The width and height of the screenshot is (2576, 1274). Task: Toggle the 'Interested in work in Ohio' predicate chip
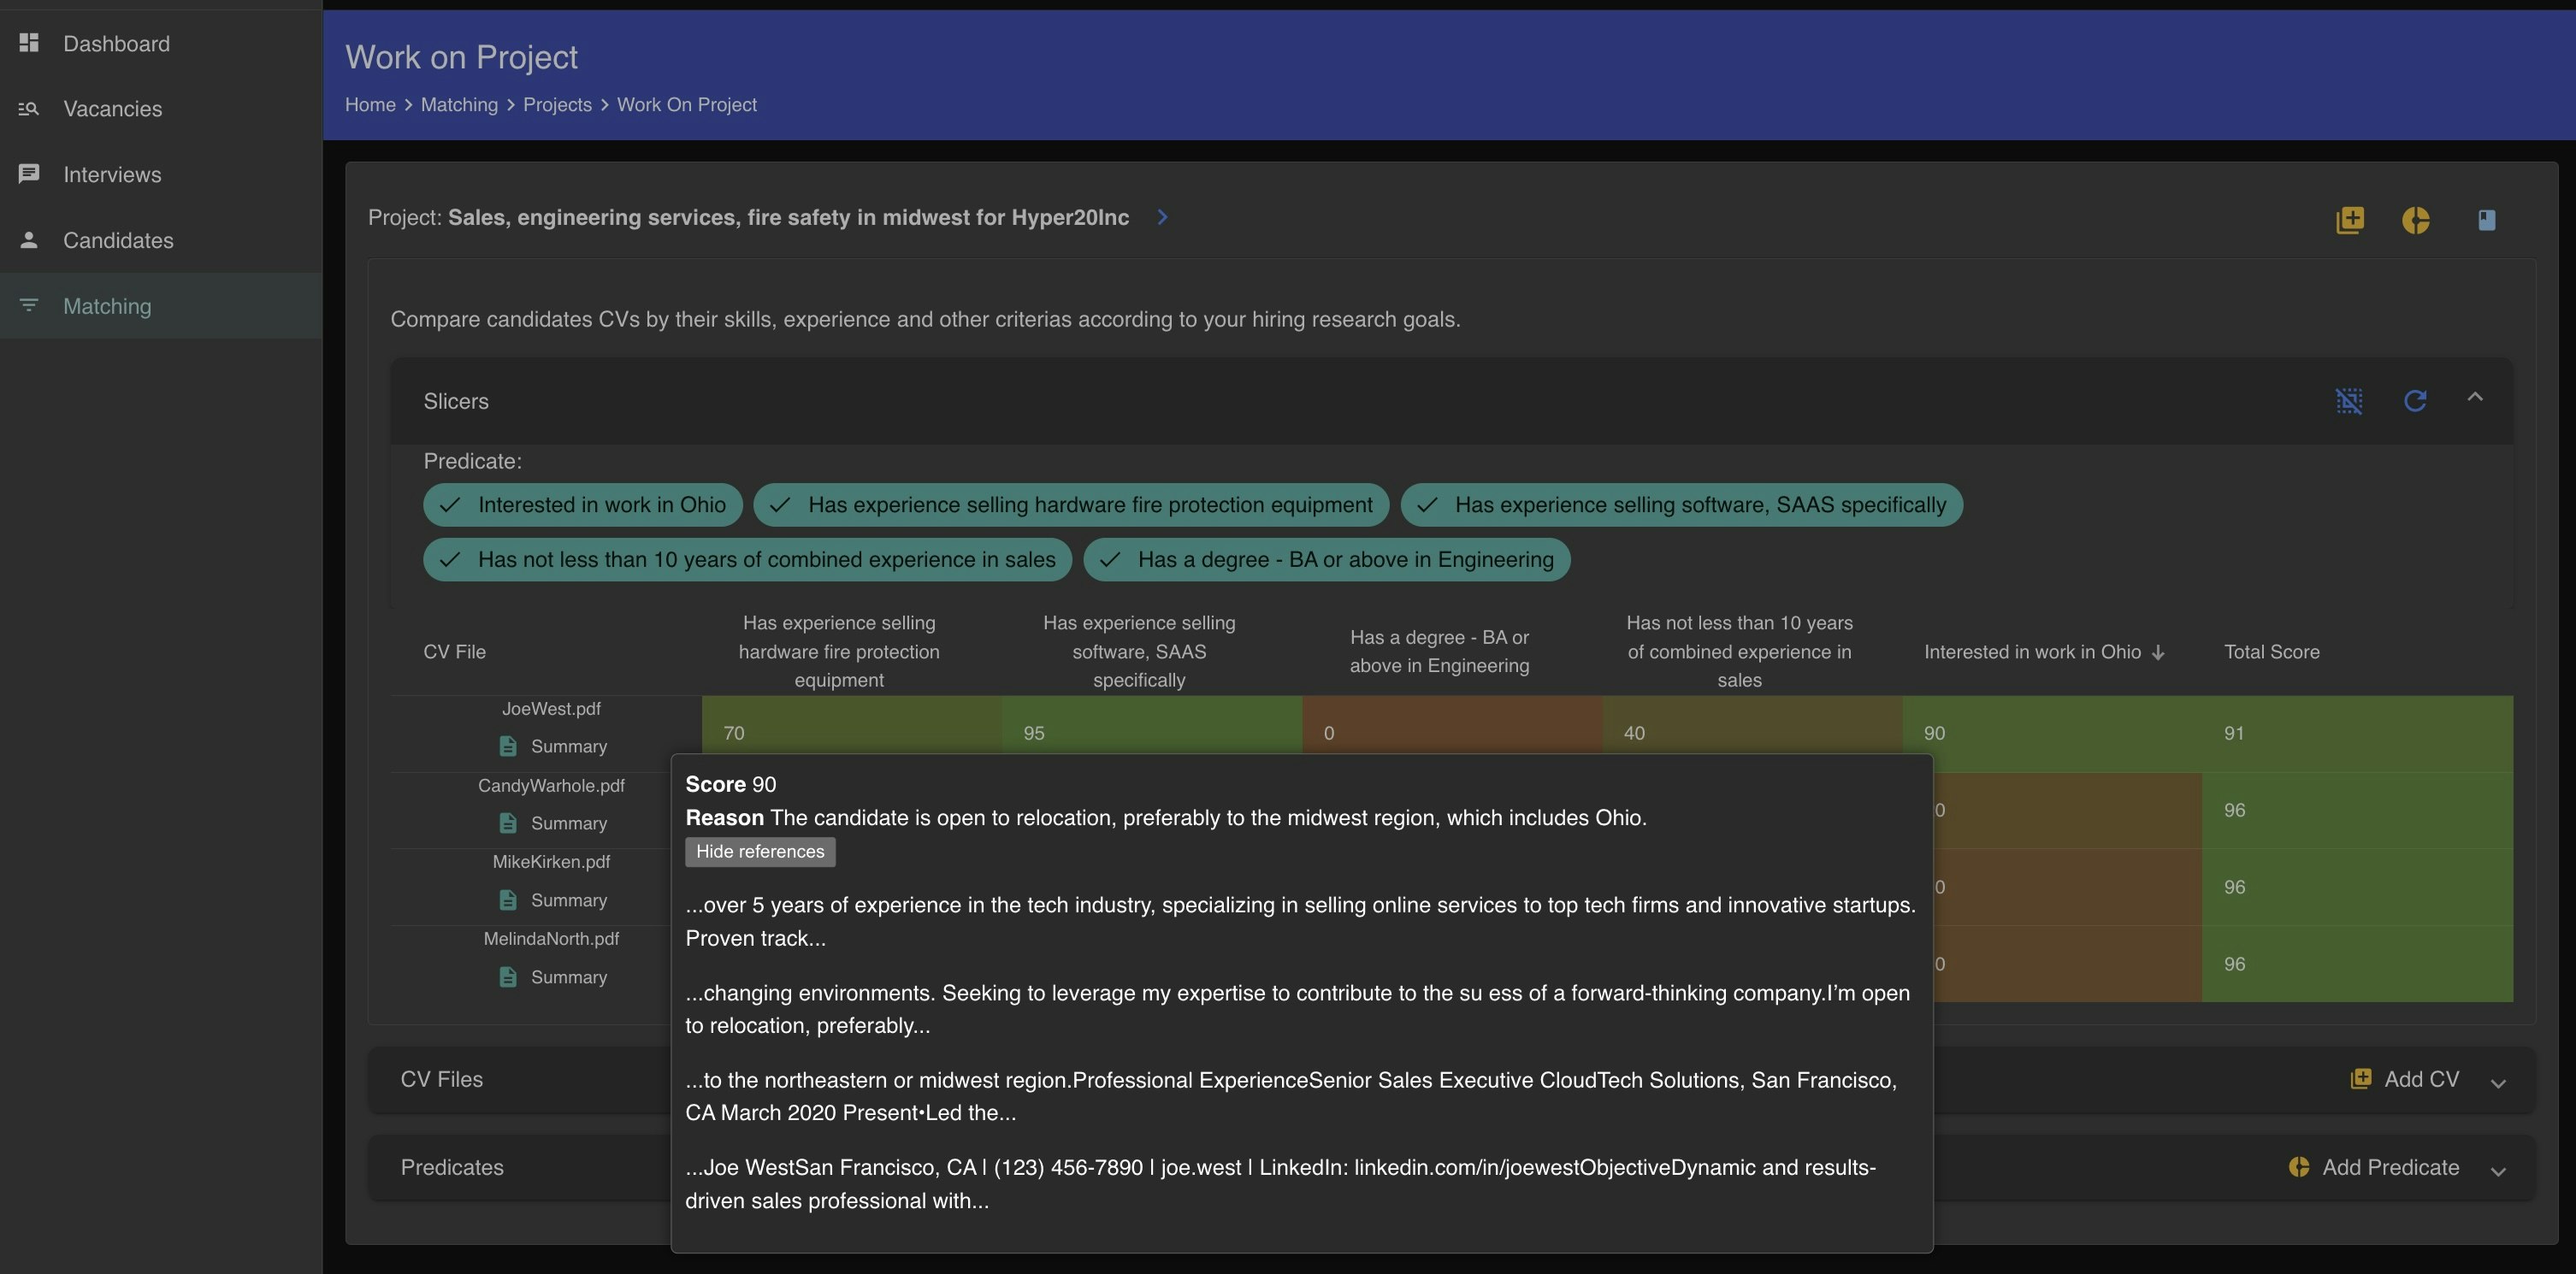click(582, 505)
